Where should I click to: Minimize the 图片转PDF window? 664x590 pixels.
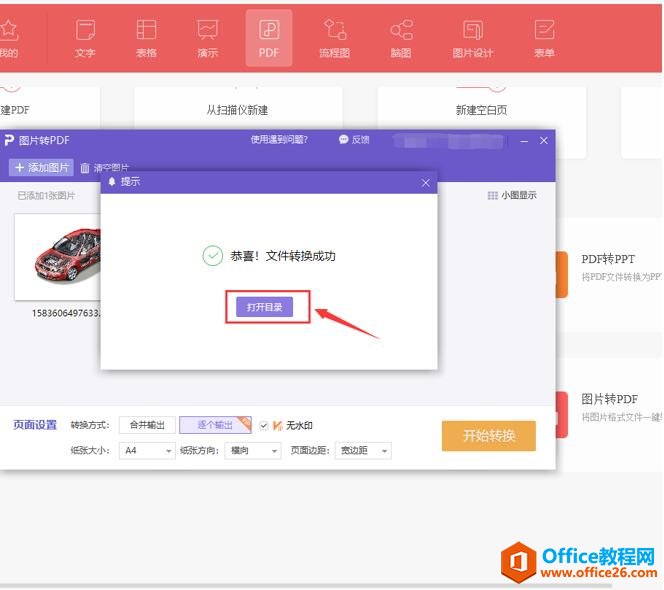click(x=524, y=141)
